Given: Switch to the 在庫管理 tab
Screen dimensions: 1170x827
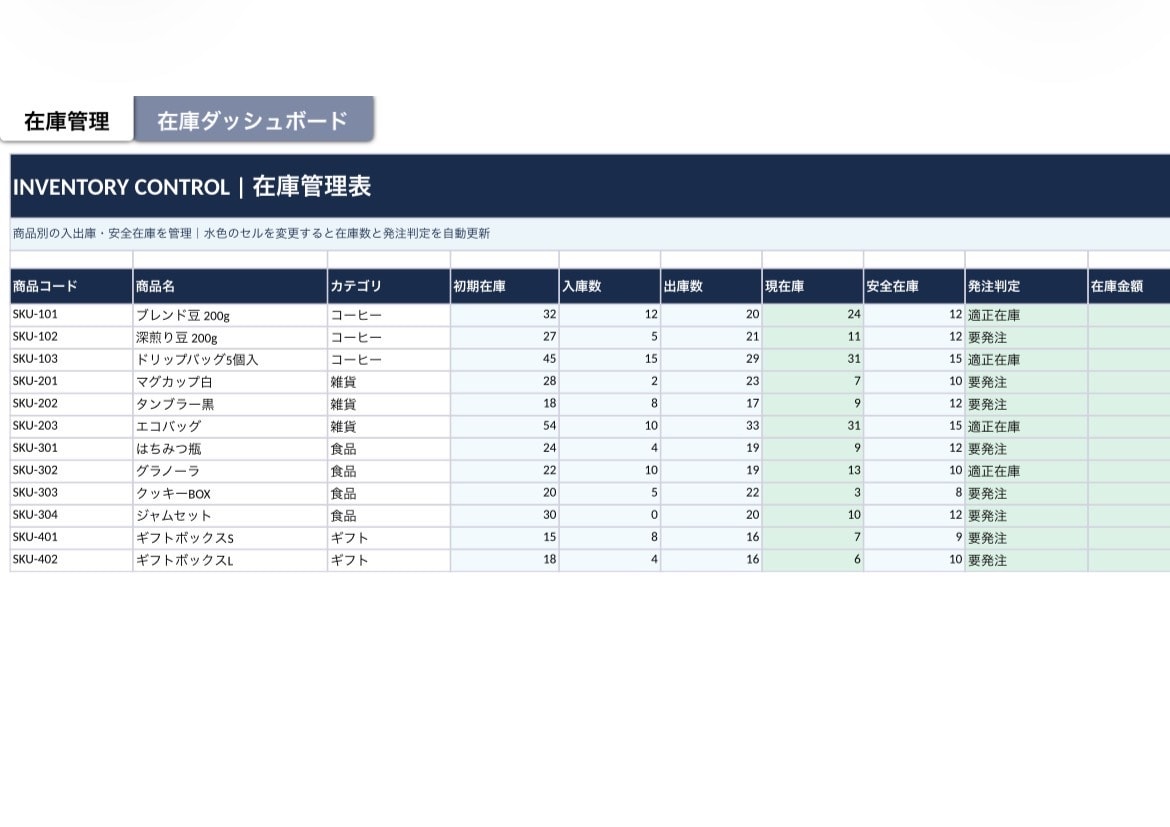Looking at the screenshot, I should tap(66, 120).
